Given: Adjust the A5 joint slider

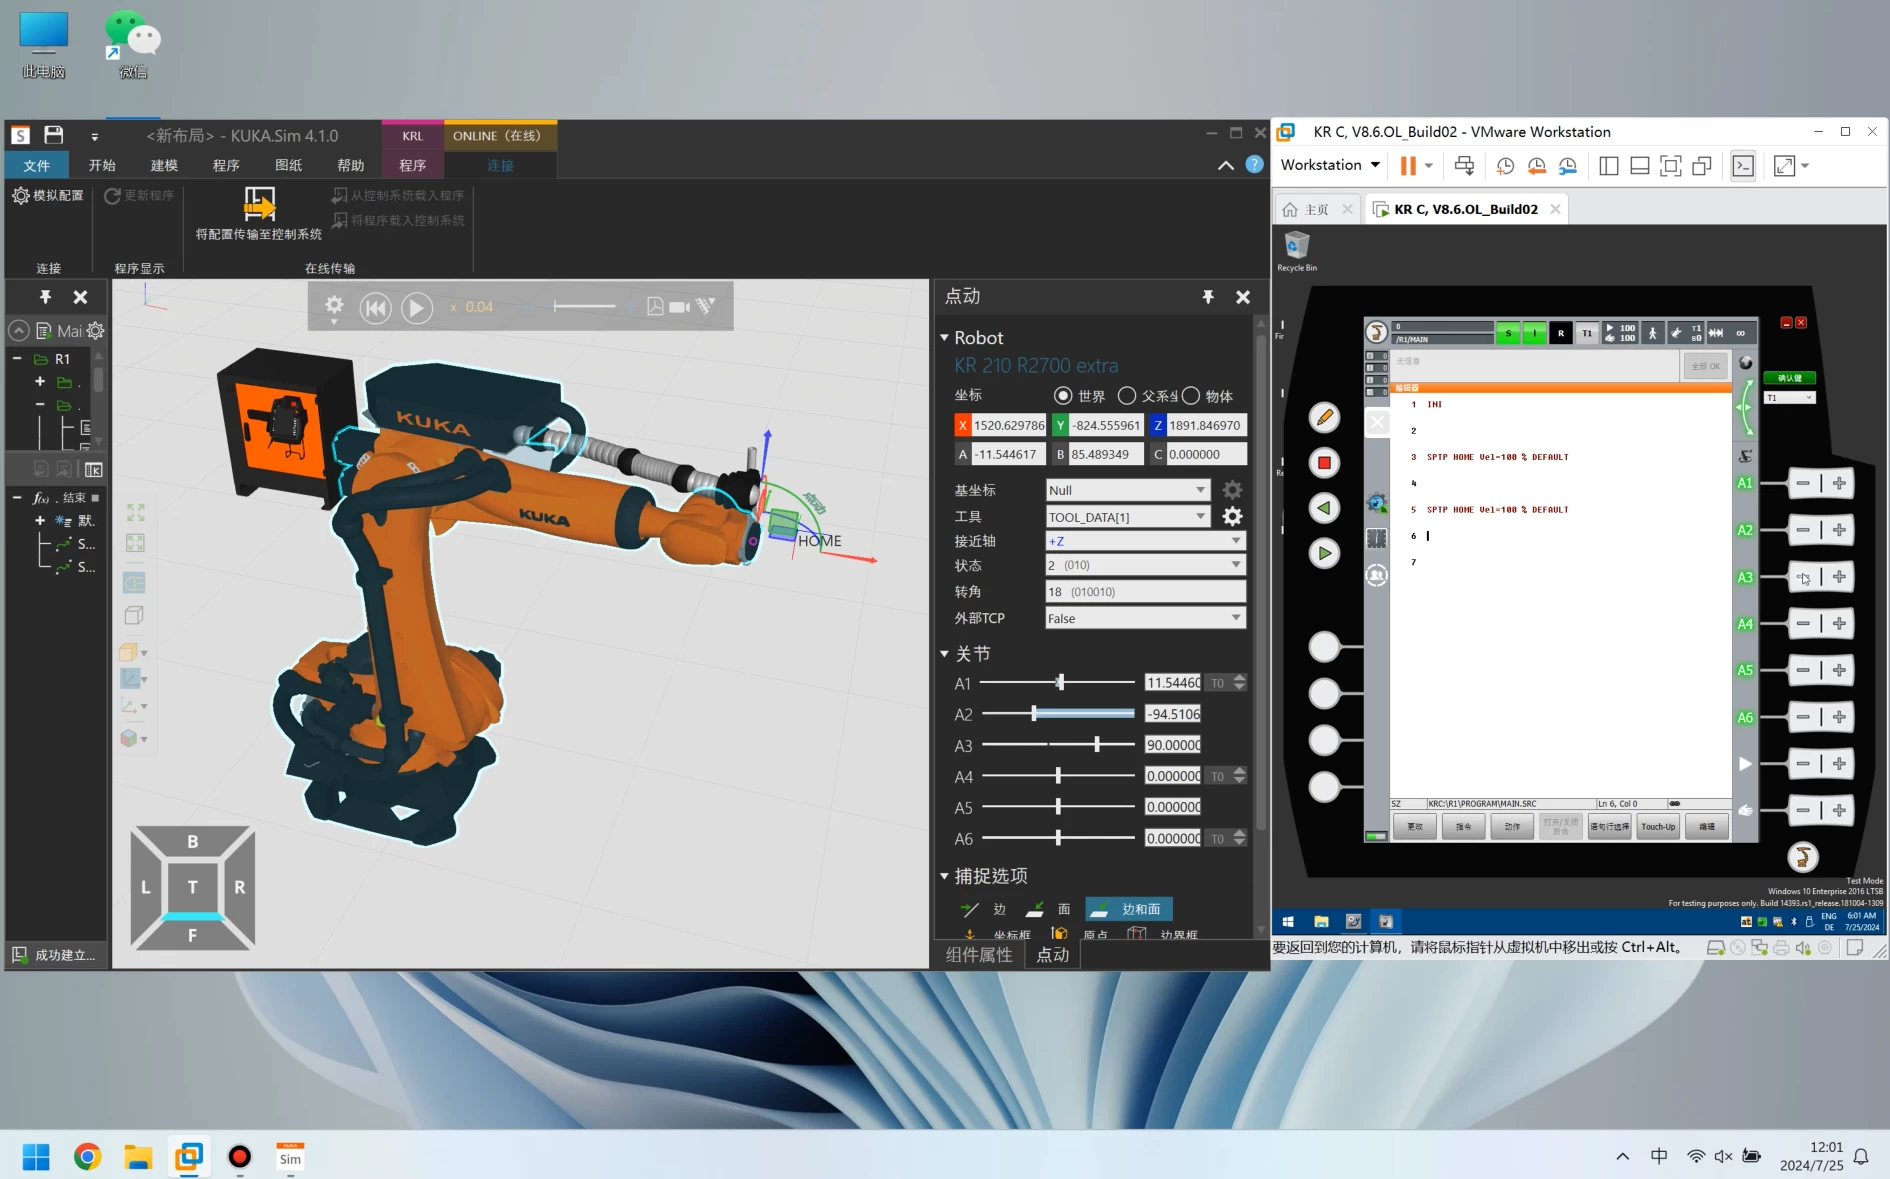Looking at the screenshot, I should [1057, 807].
